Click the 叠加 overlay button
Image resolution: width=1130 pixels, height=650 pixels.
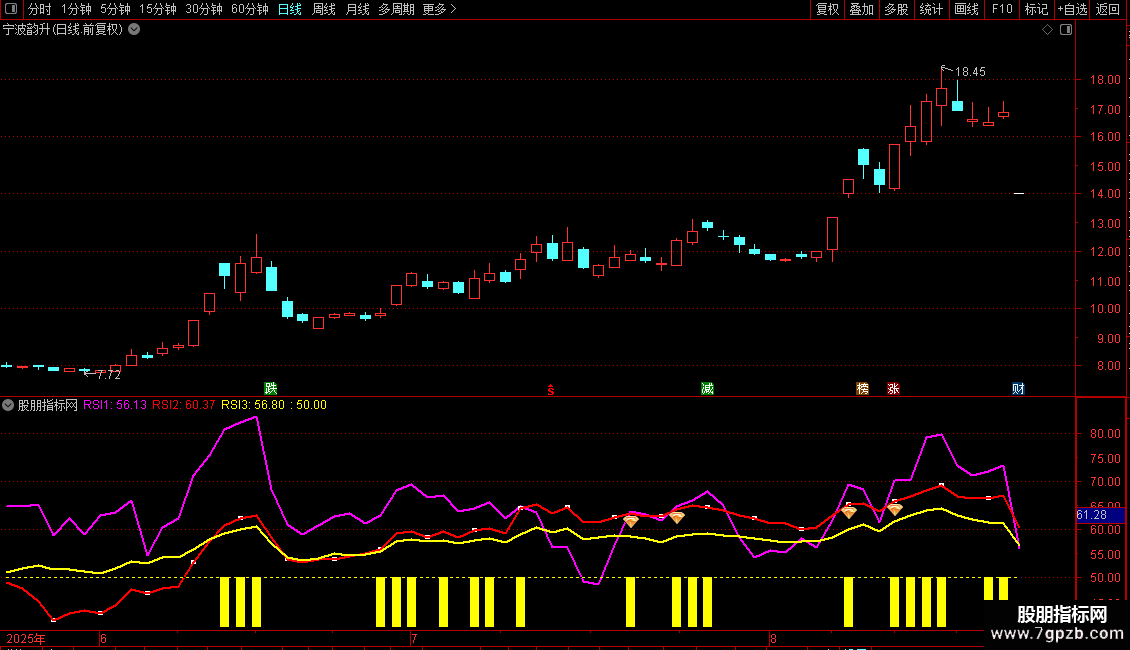(x=861, y=9)
